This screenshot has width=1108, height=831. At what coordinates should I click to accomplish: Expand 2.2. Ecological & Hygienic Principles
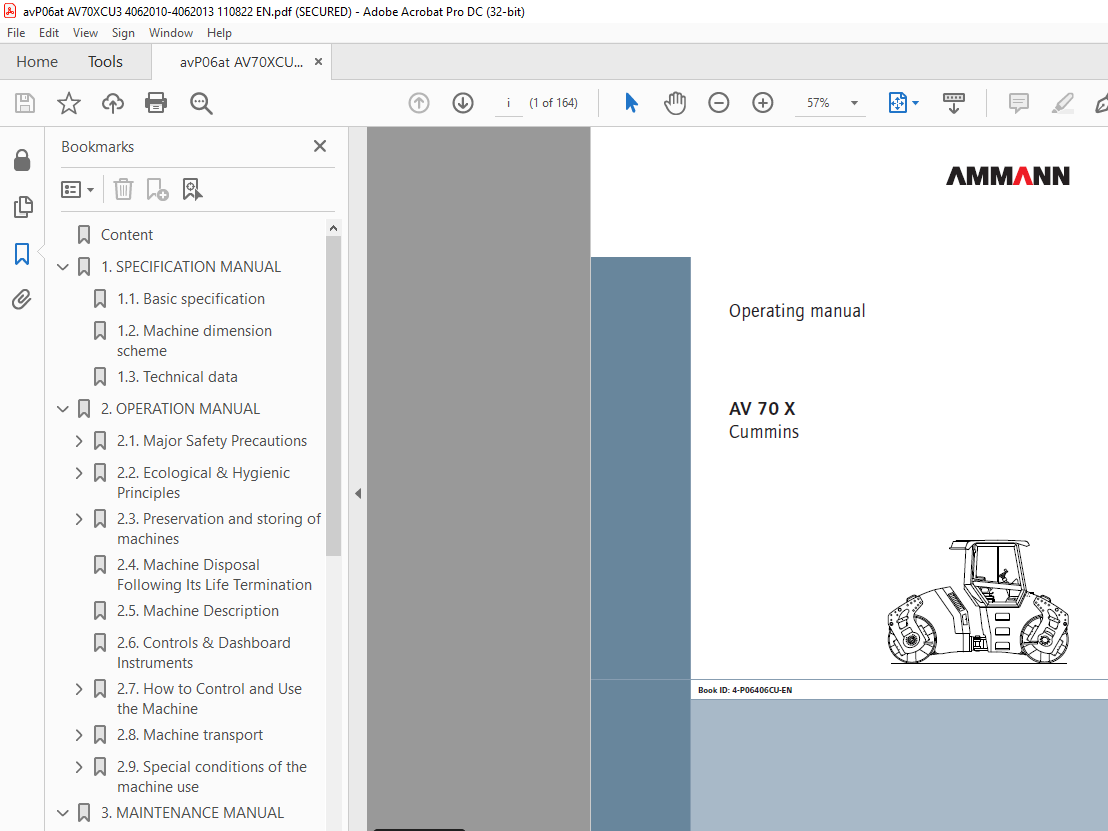(79, 473)
